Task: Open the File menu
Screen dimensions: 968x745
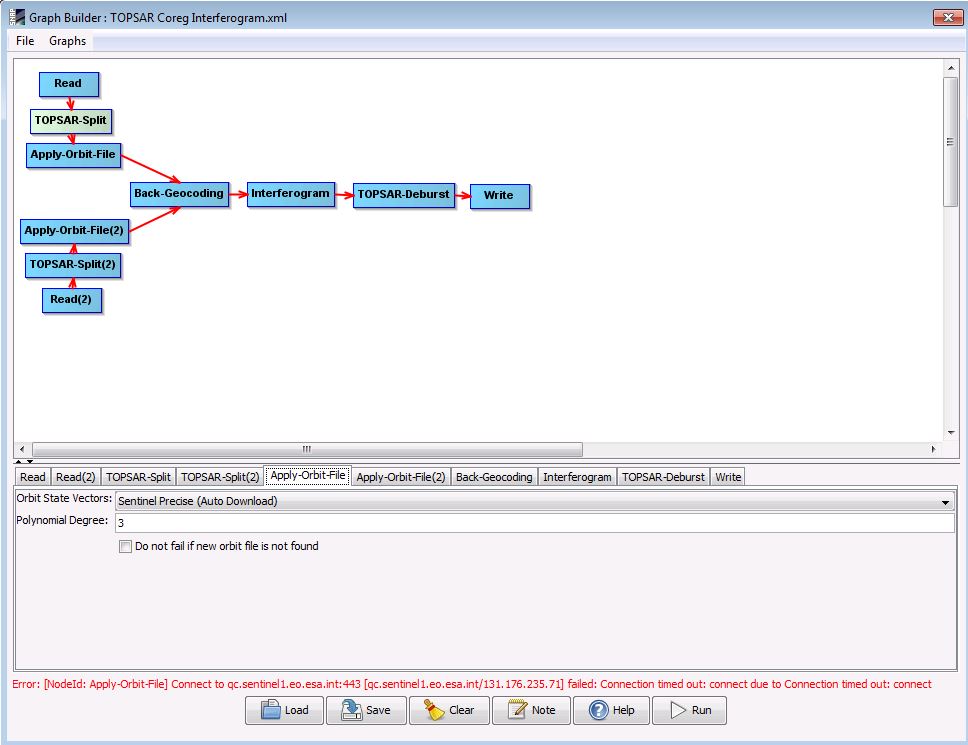Action: click(x=25, y=41)
